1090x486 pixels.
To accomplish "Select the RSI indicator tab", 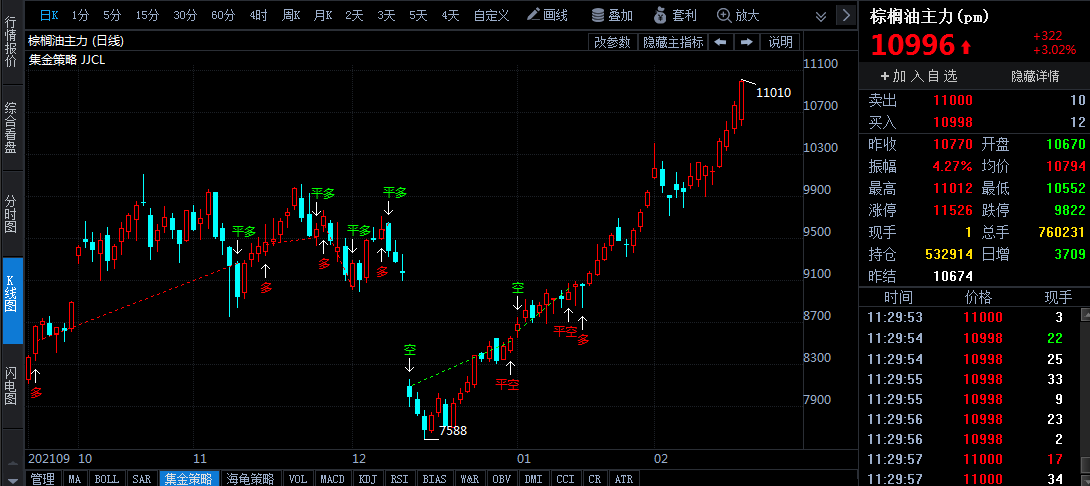I will click(x=399, y=478).
